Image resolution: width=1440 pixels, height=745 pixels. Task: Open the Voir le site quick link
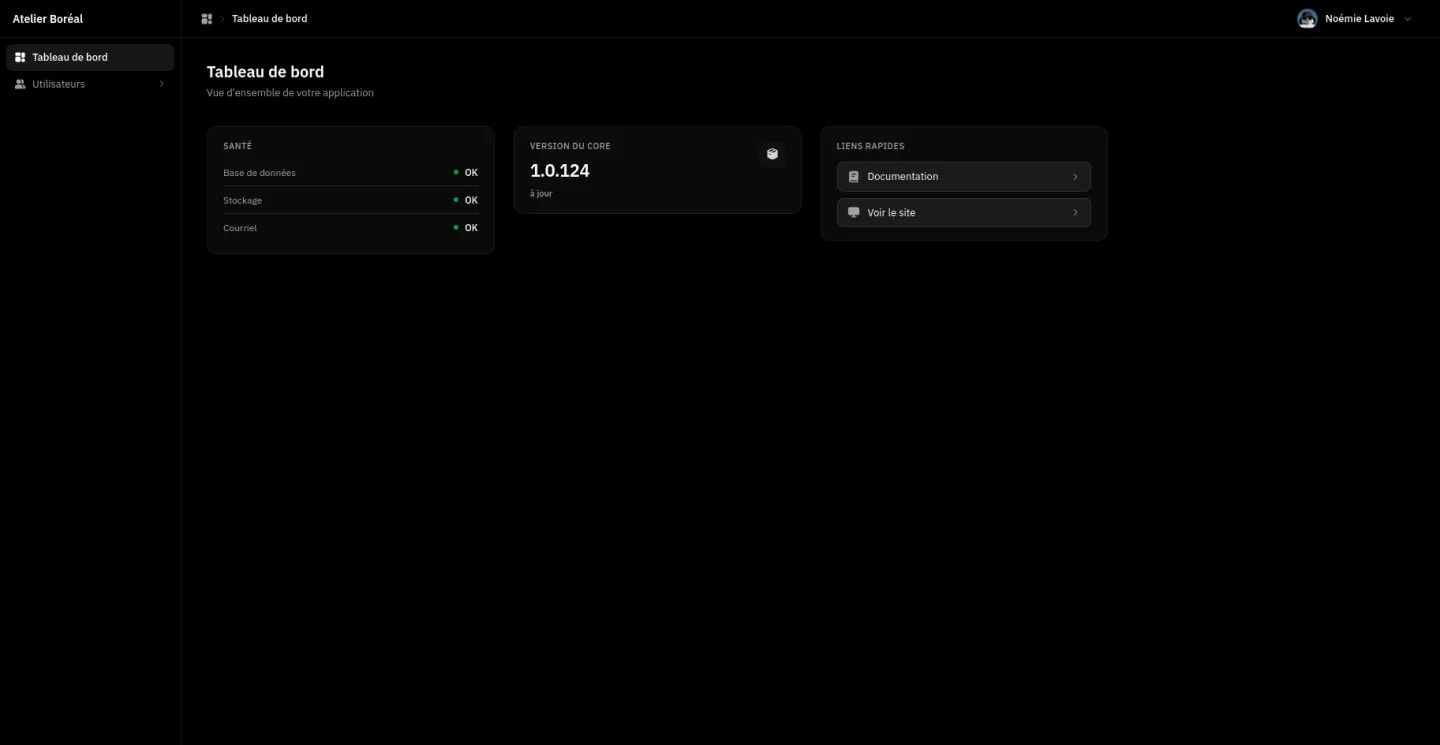(964, 212)
